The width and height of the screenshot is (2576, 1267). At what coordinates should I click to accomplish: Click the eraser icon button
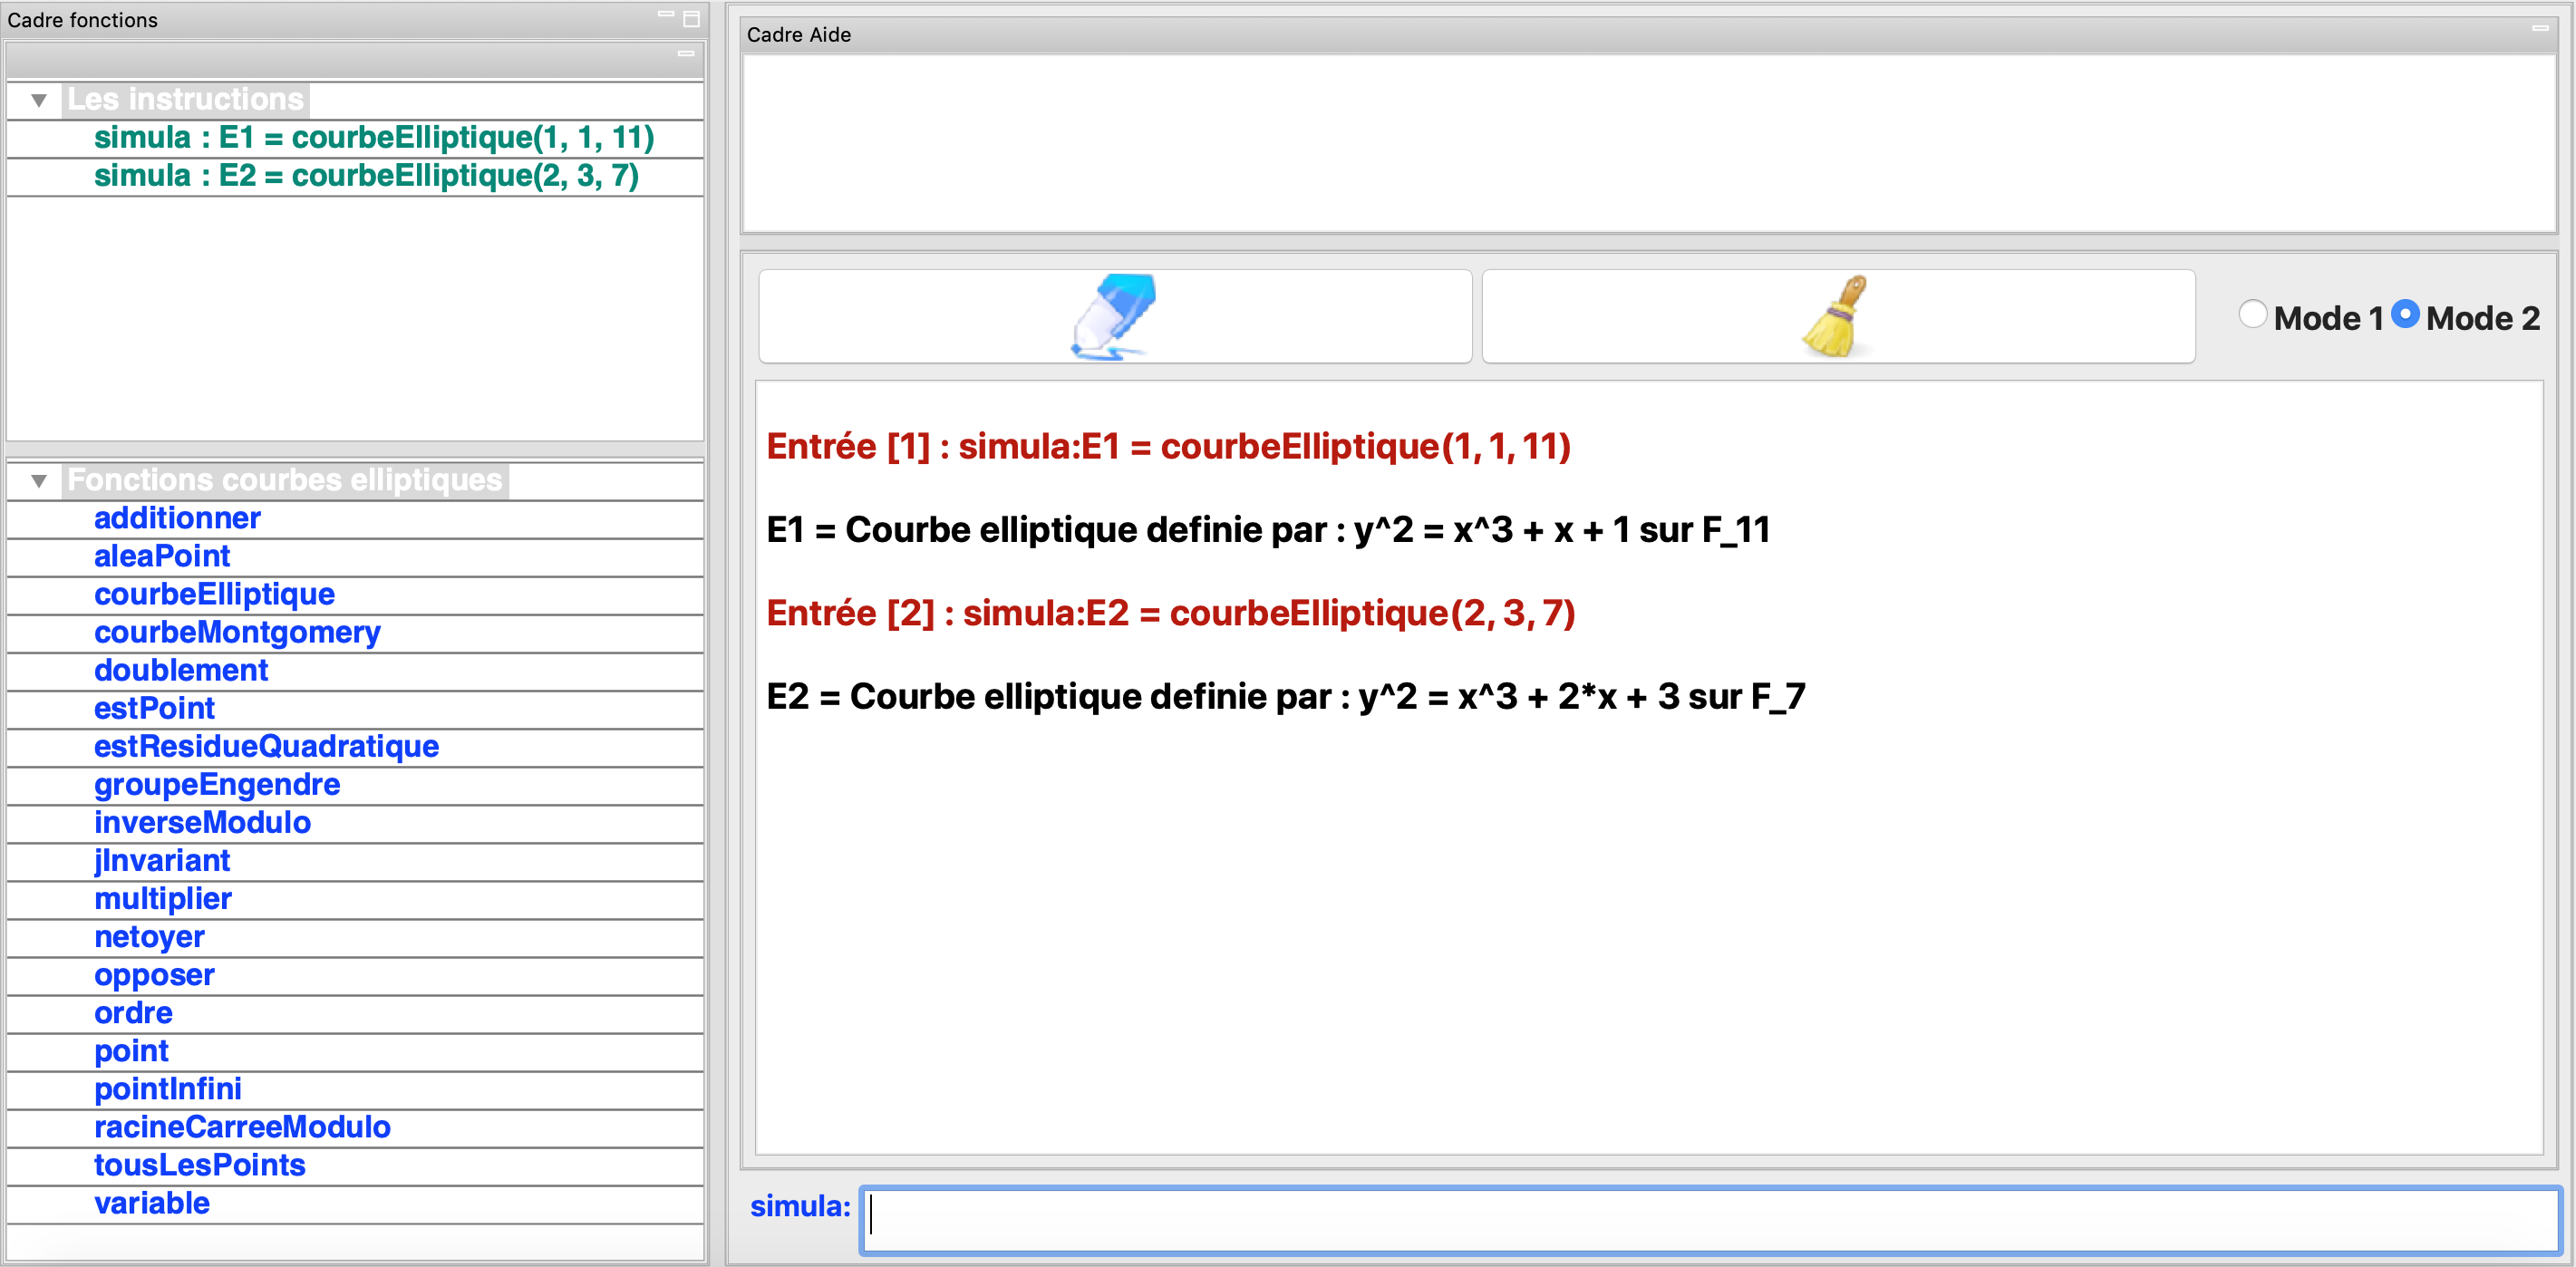coord(1114,316)
